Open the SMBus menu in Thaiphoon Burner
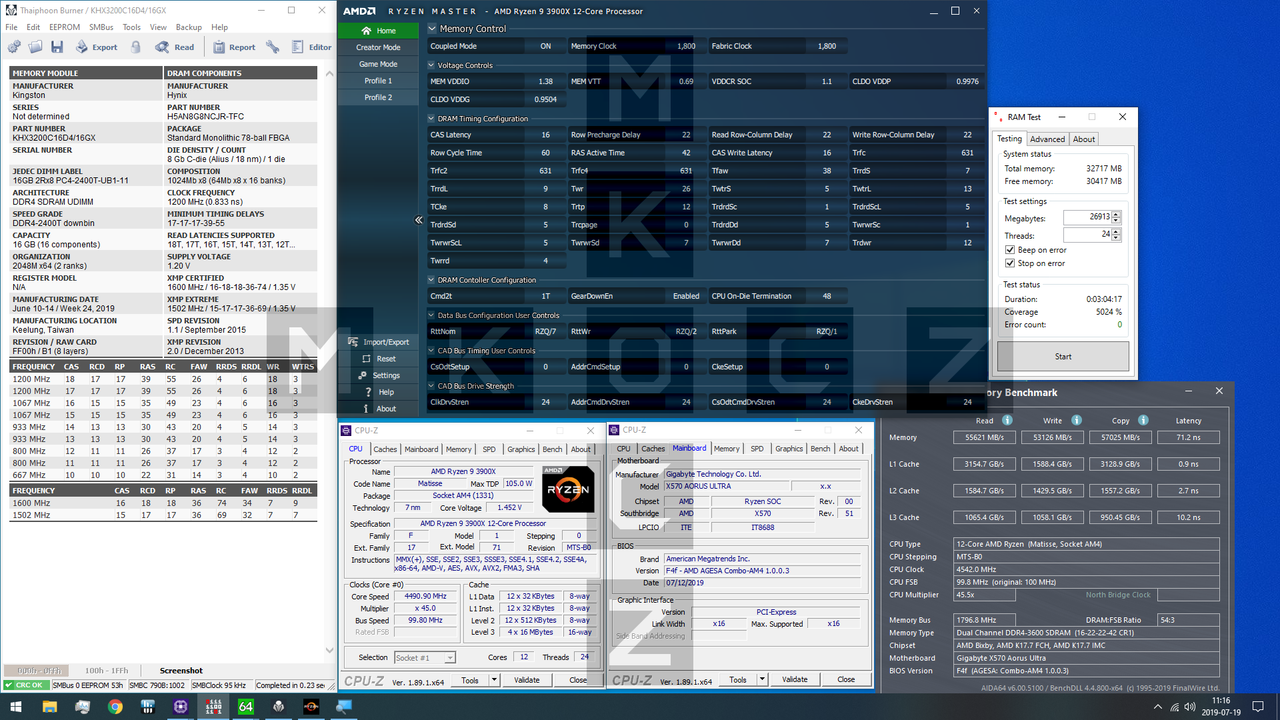This screenshot has width=1280, height=720. tap(101, 27)
